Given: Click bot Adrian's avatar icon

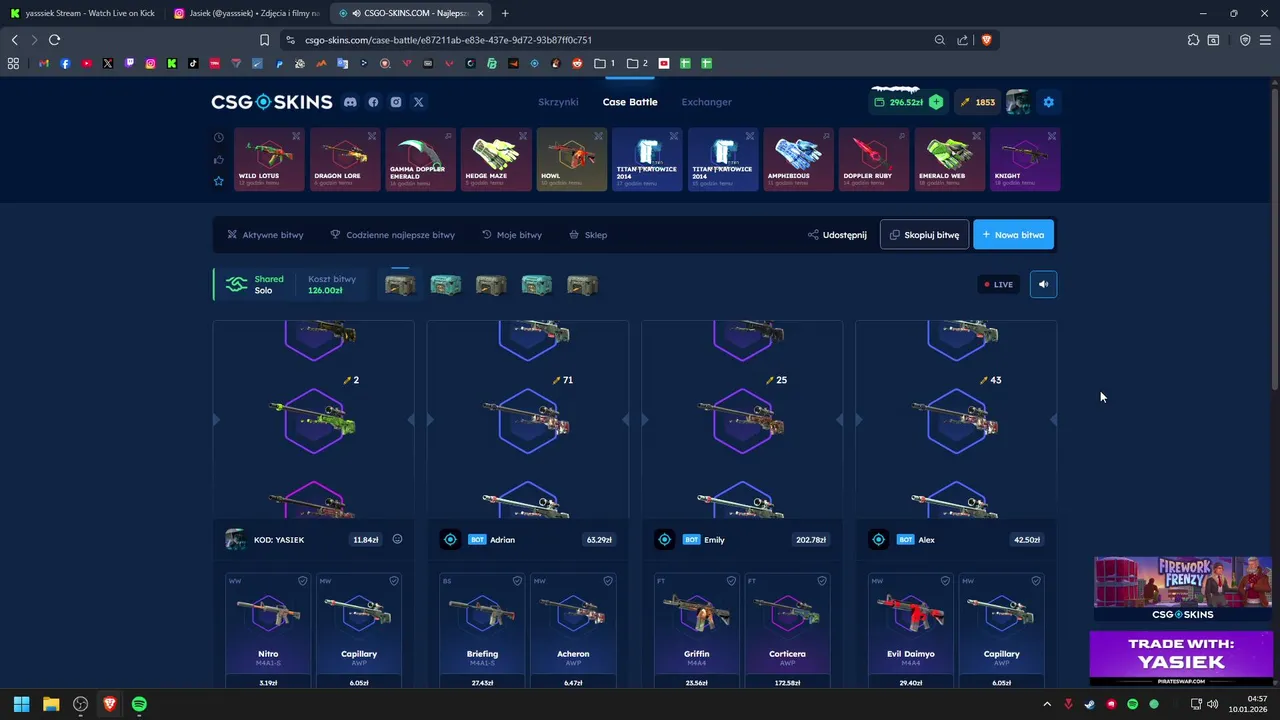Looking at the screenshot, I should click(450, 540).
